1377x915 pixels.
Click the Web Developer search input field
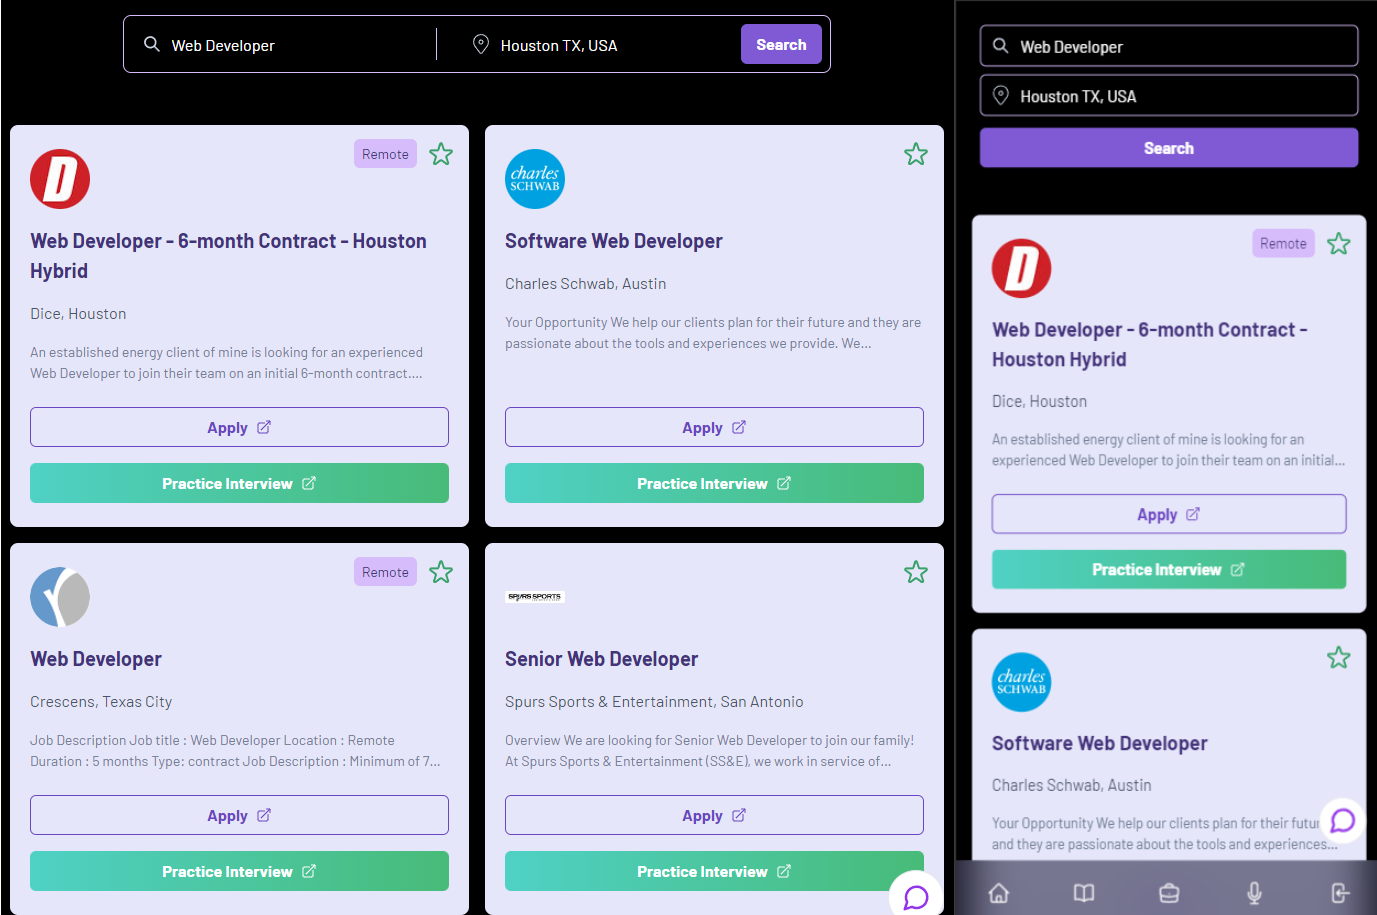coord(280,44)
